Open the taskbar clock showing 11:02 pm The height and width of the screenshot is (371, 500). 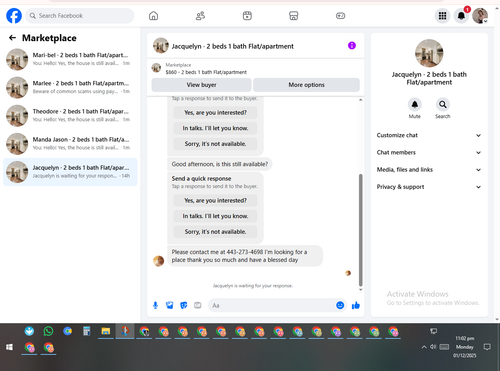click(465, 347)
